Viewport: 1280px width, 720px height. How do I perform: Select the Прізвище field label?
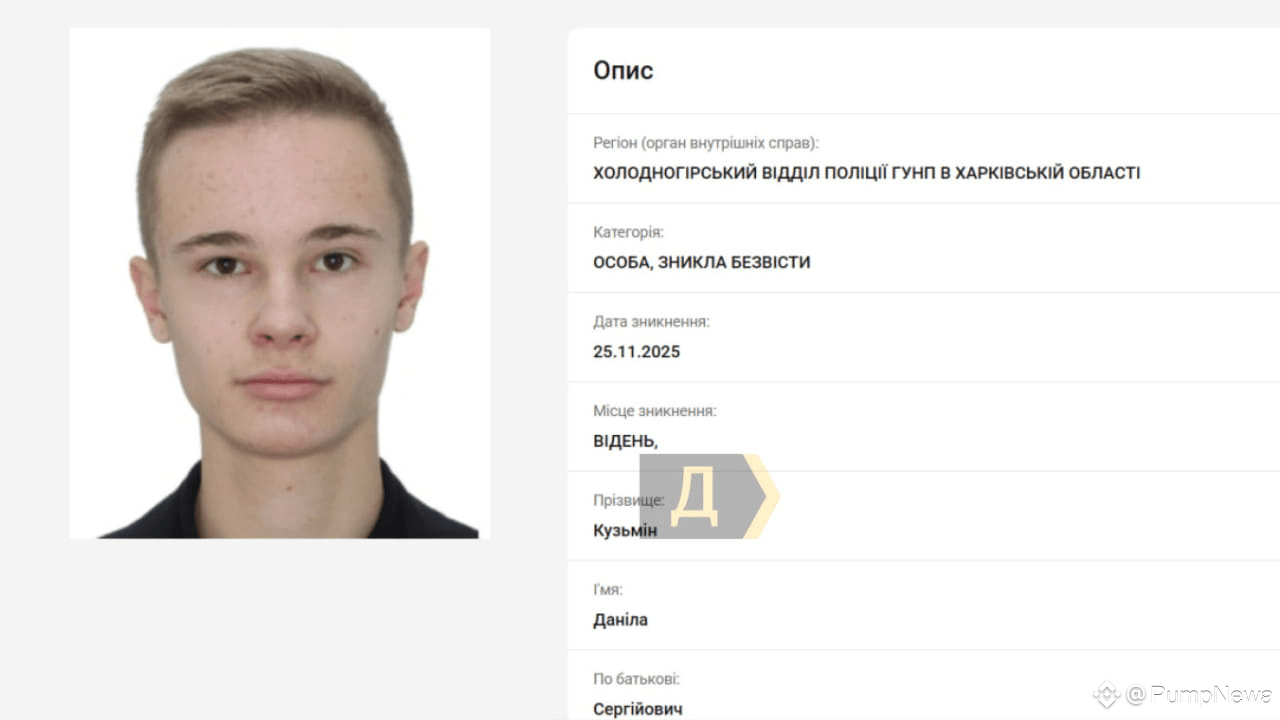628,501
